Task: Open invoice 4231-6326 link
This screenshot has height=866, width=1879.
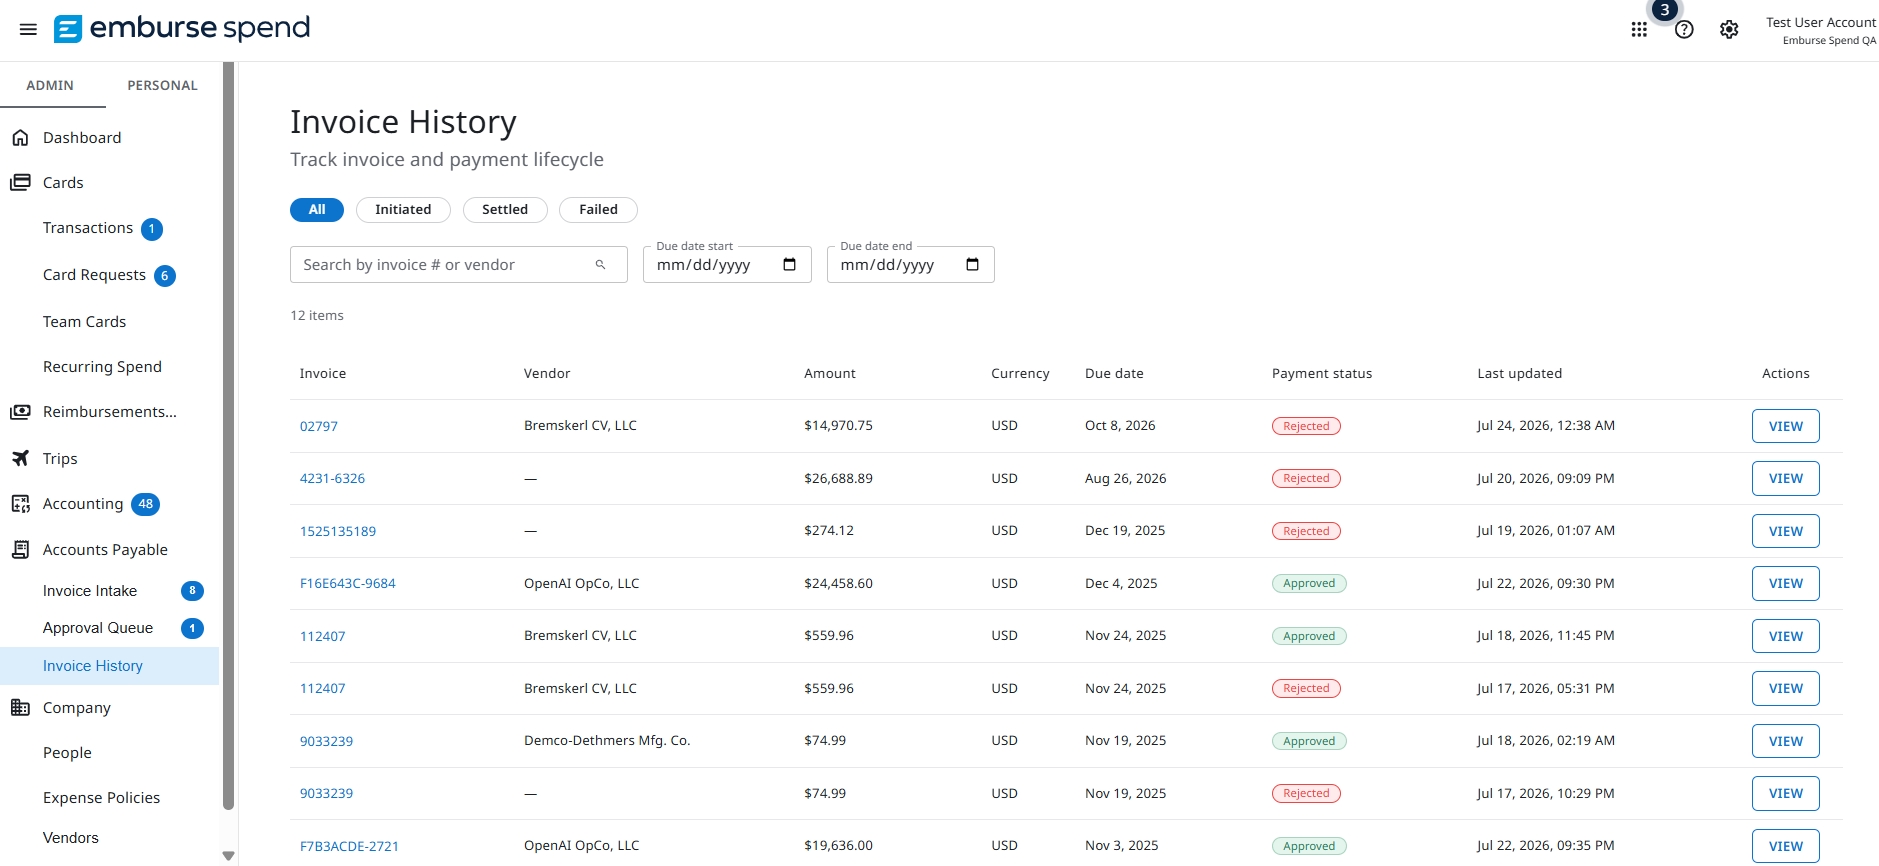Action: coord(332,479)
